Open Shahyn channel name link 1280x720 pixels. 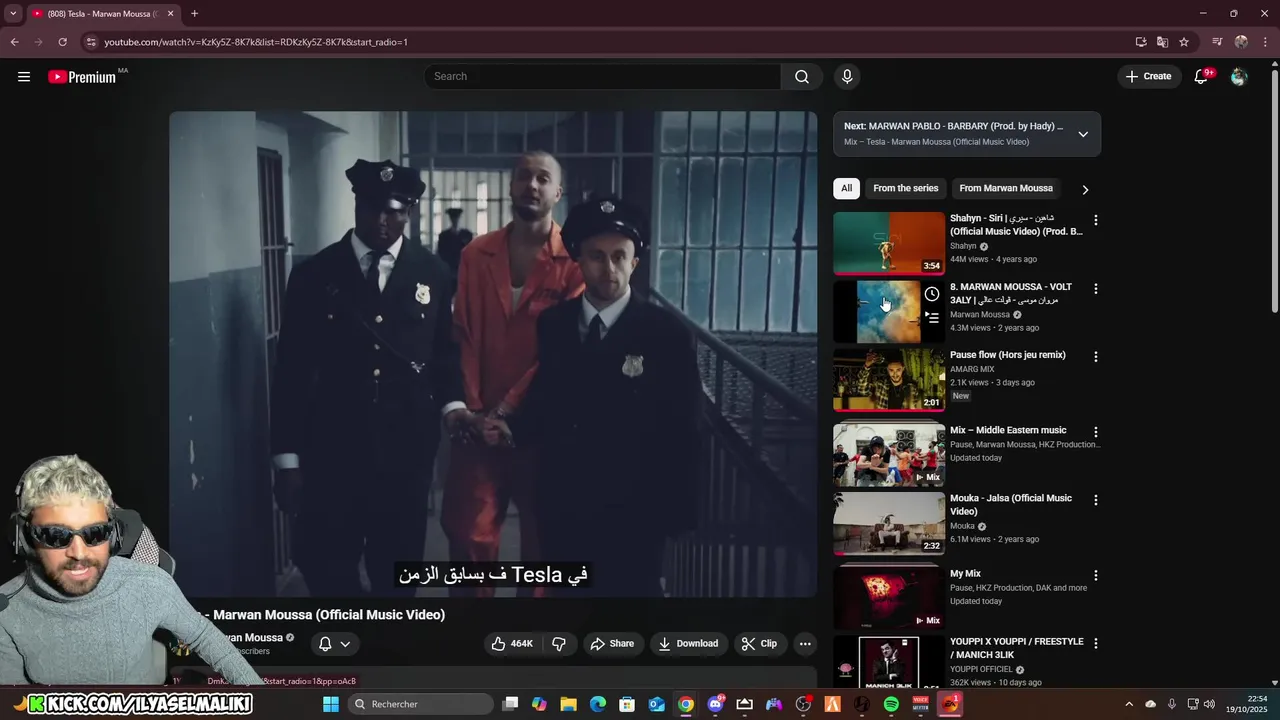963,246
